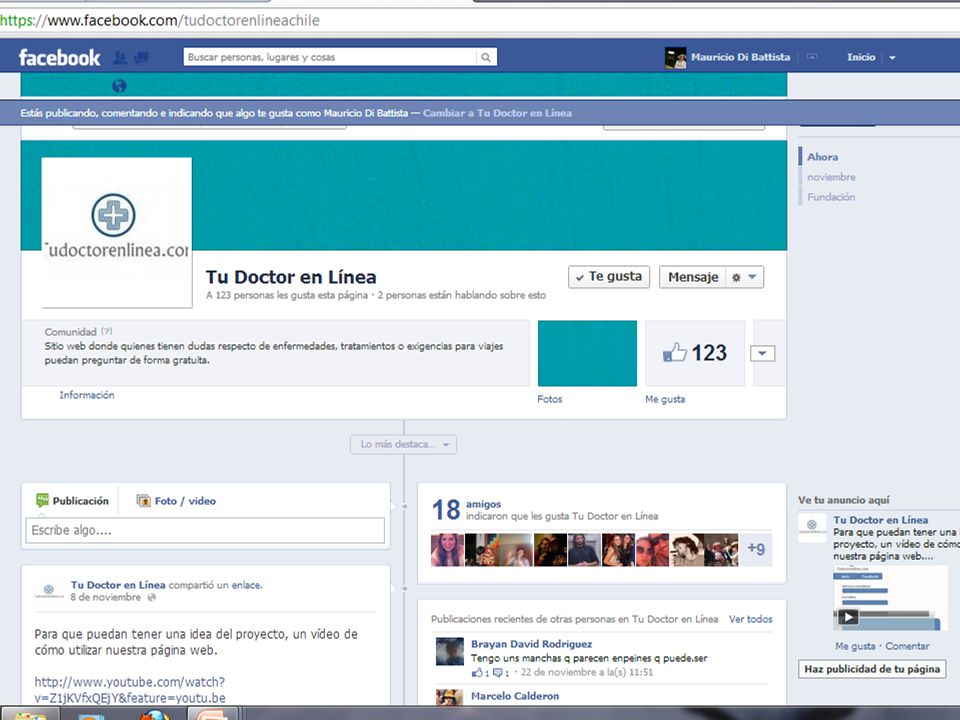The image size is (960, 720).
Task: Click the Escribe algo text box
Action: (205, 530)
